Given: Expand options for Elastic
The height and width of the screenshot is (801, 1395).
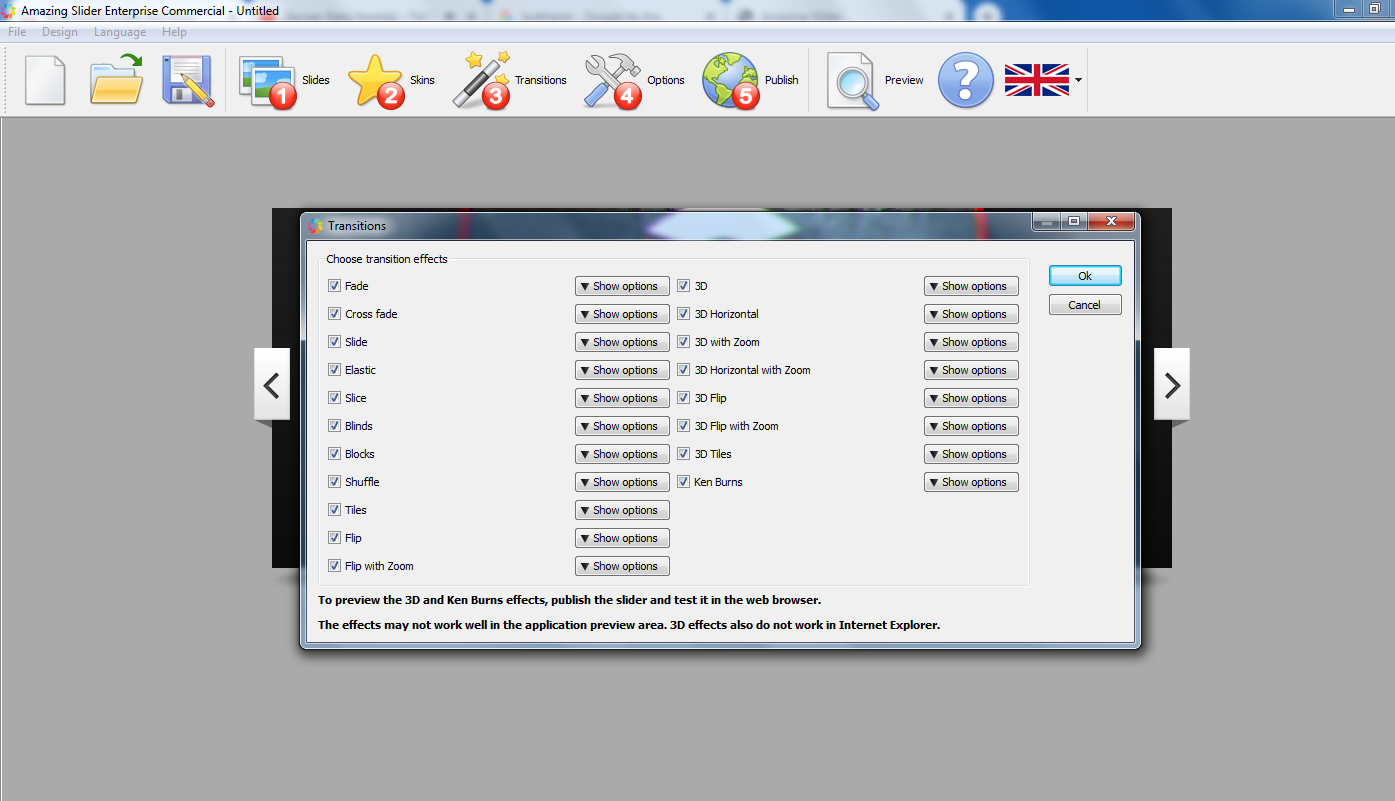Looking at the screenshot, I should coord(622,370).
